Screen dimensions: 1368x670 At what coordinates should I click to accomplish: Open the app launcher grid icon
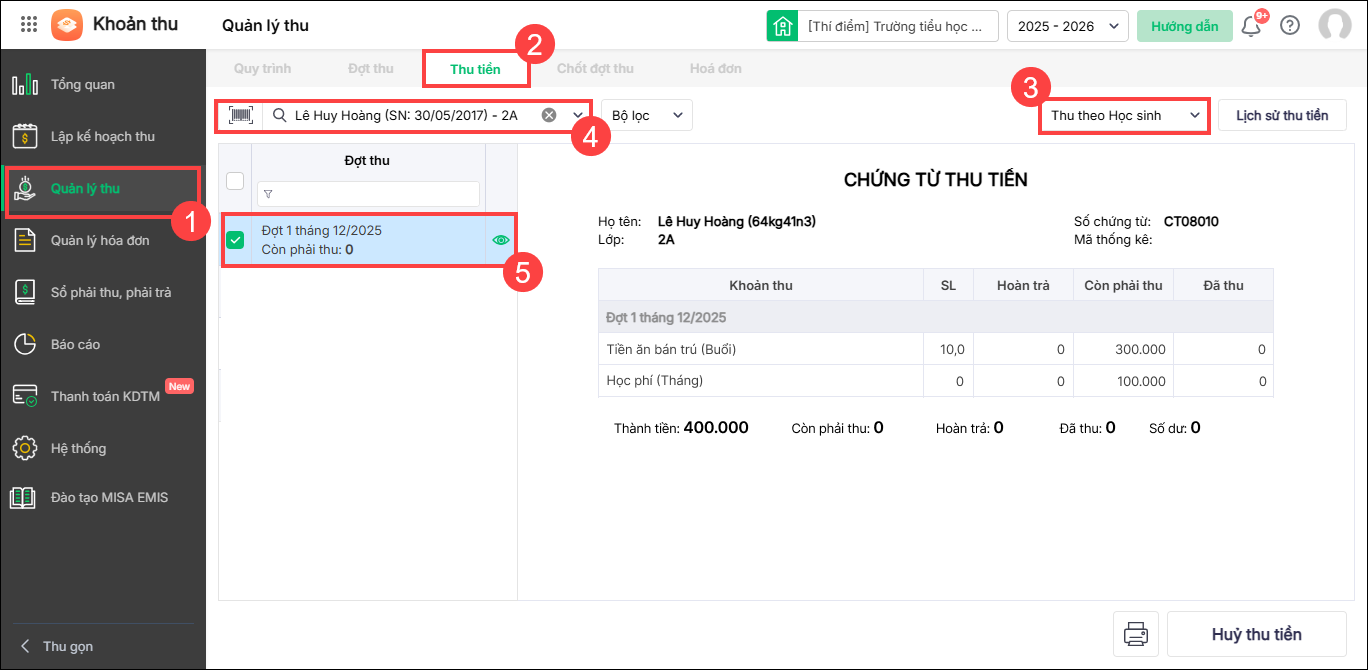[29, 24]
